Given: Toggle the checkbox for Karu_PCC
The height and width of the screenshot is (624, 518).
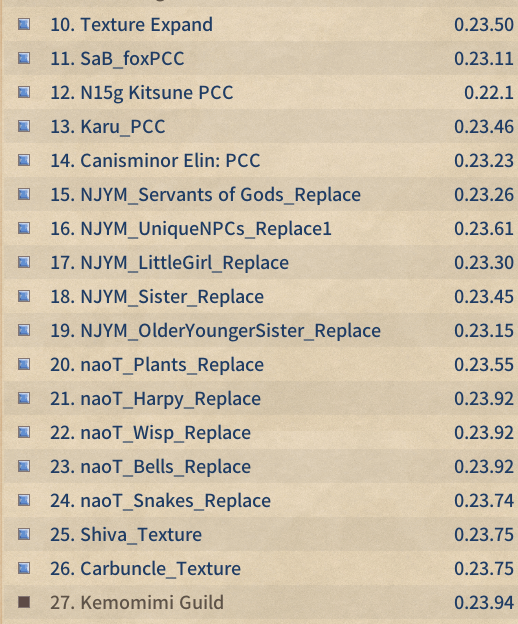Looking at the screenshot, I should [x=24, y=127].
